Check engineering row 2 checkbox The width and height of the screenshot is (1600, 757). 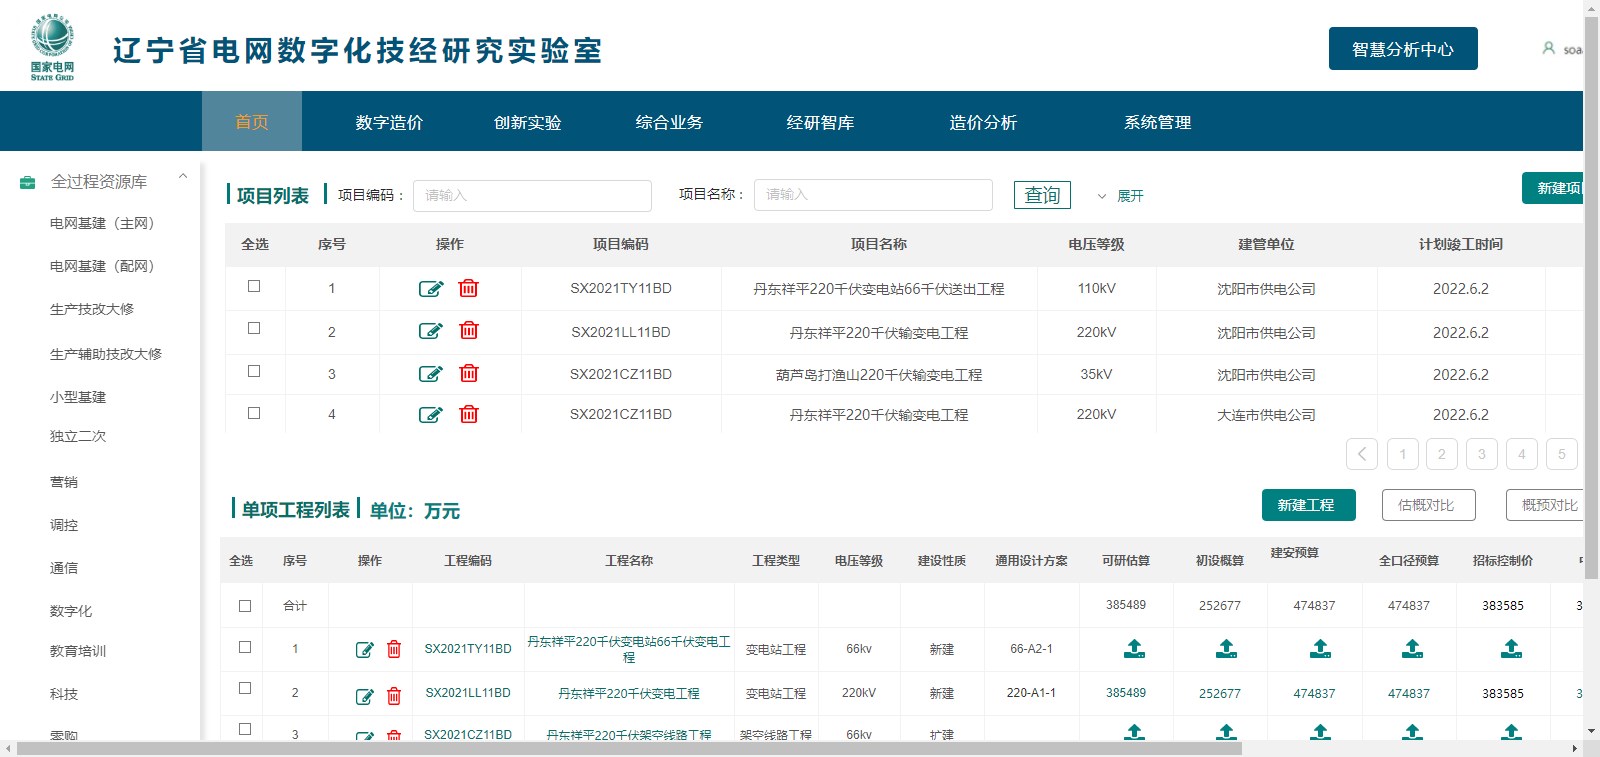coord(245,688)
